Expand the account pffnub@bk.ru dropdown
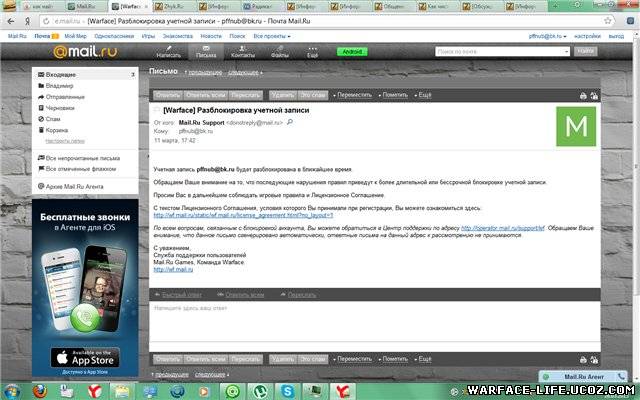This screenshot has width=640, height=400. pos(547,36)
